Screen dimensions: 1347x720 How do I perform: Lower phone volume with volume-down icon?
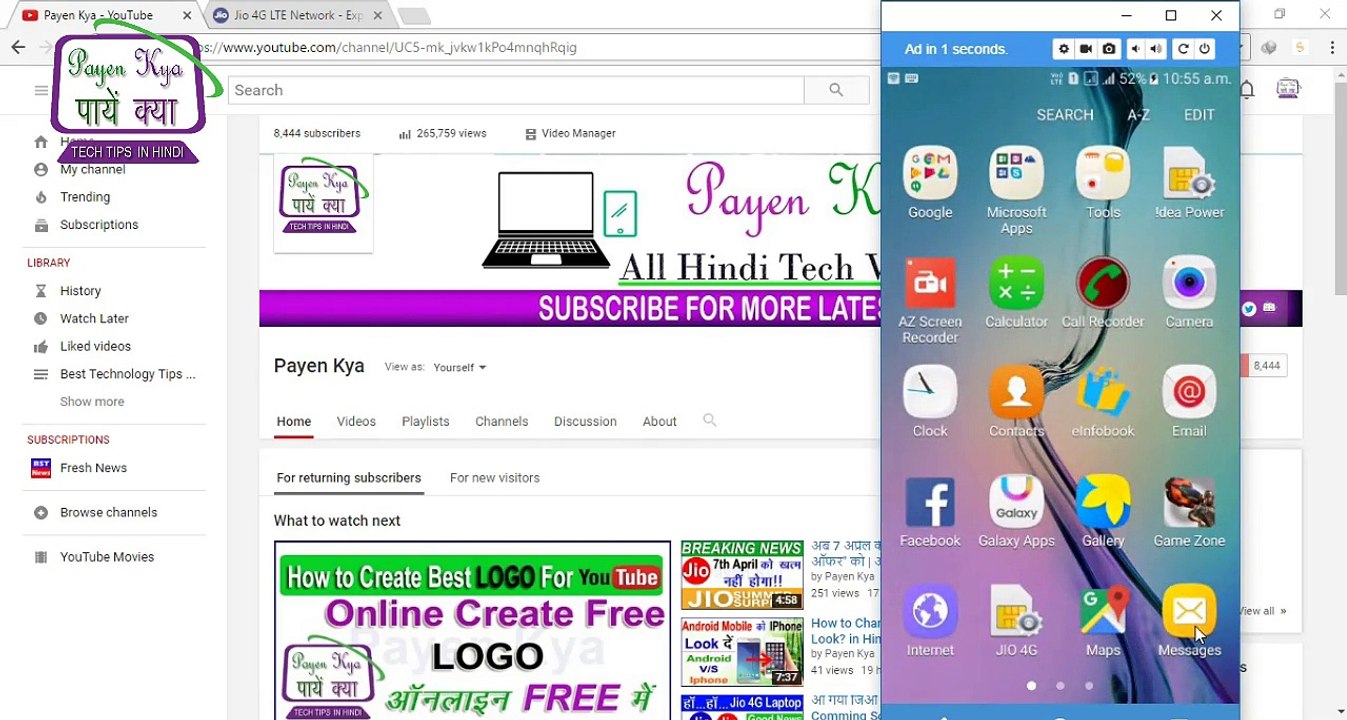(1135, 49)
